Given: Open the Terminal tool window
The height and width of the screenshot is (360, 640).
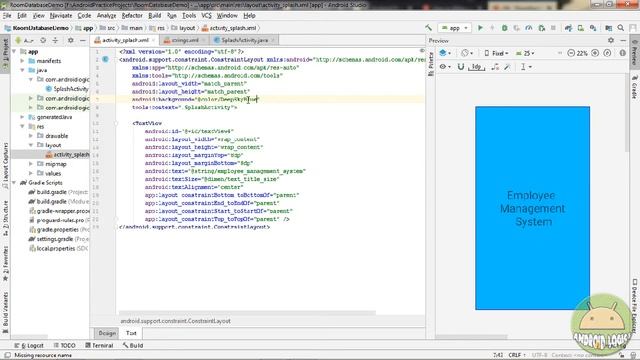Looking at the screenshot, I should (99, 345).
